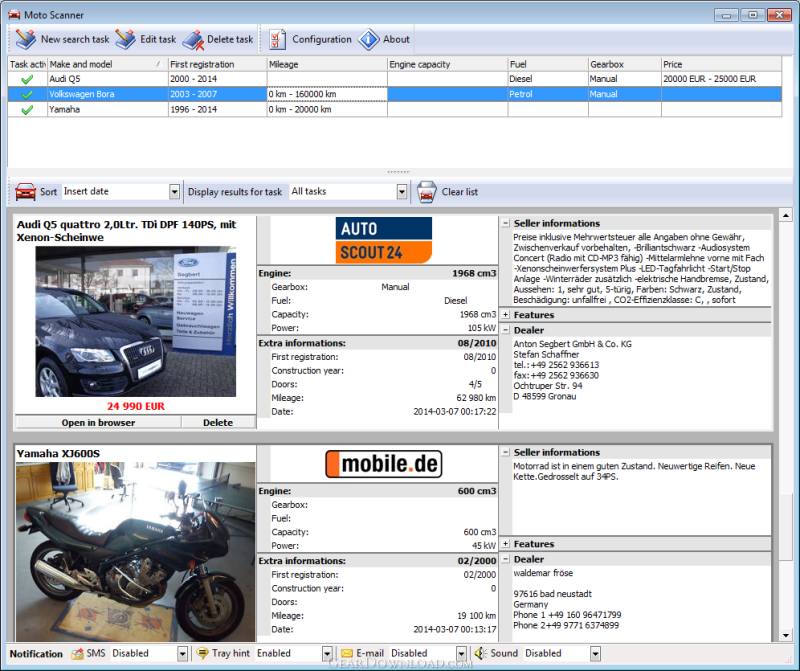800x671 pixels.
Task: Click the '0 km - 160000 km' mileage cell
Action: 327,94
